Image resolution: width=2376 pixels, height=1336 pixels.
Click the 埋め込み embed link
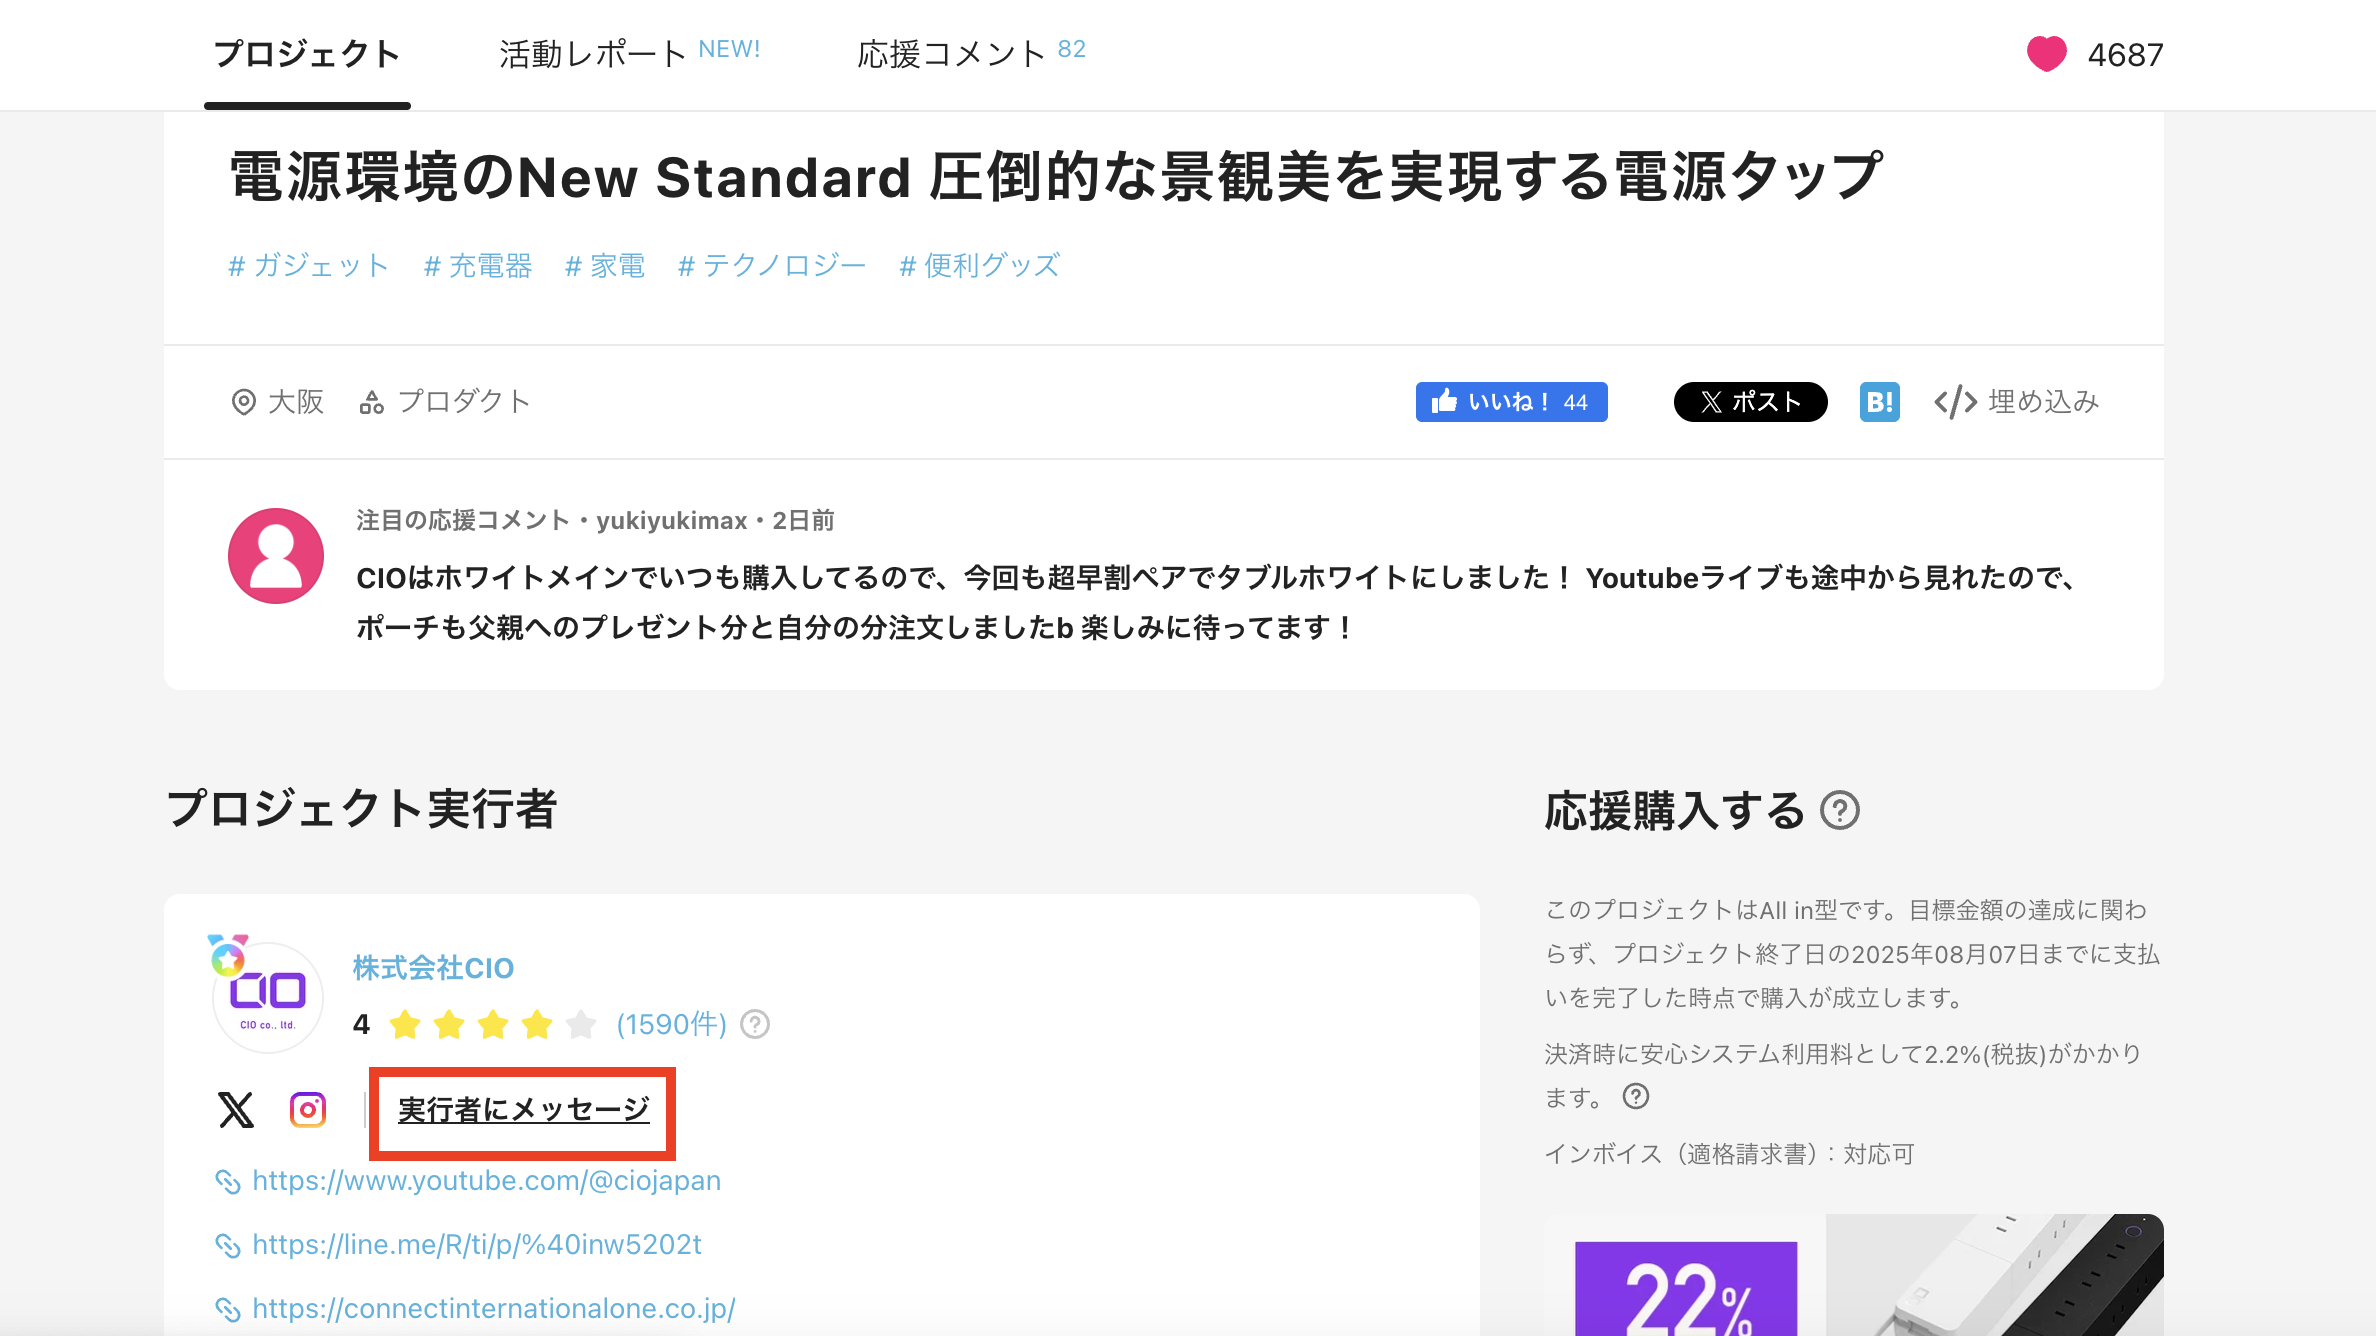[x=2043, y=402]
